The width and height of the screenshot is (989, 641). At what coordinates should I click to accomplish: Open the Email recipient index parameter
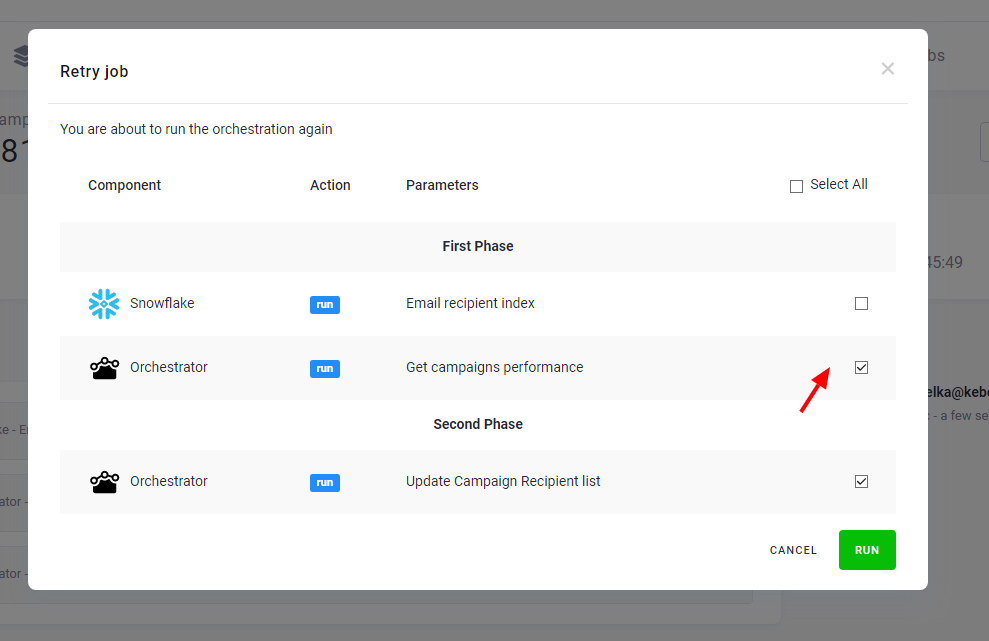470,303
